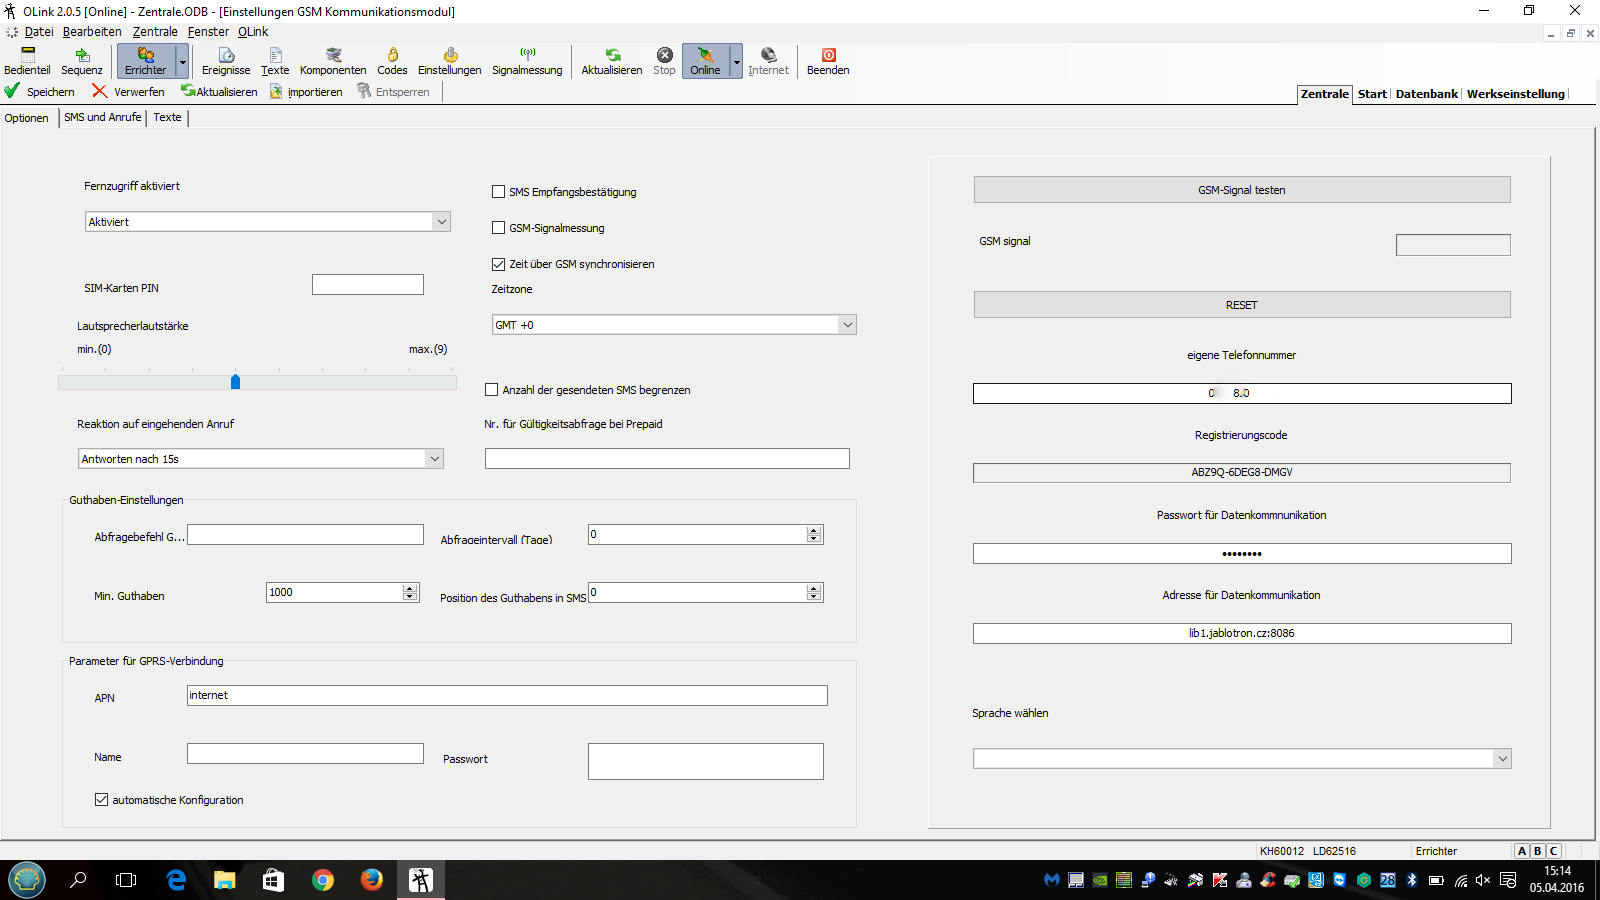The height and width of the screenshot is (900, 1600).
Task: Open Signalmessung from the toolbar
Action: point(527,61)
